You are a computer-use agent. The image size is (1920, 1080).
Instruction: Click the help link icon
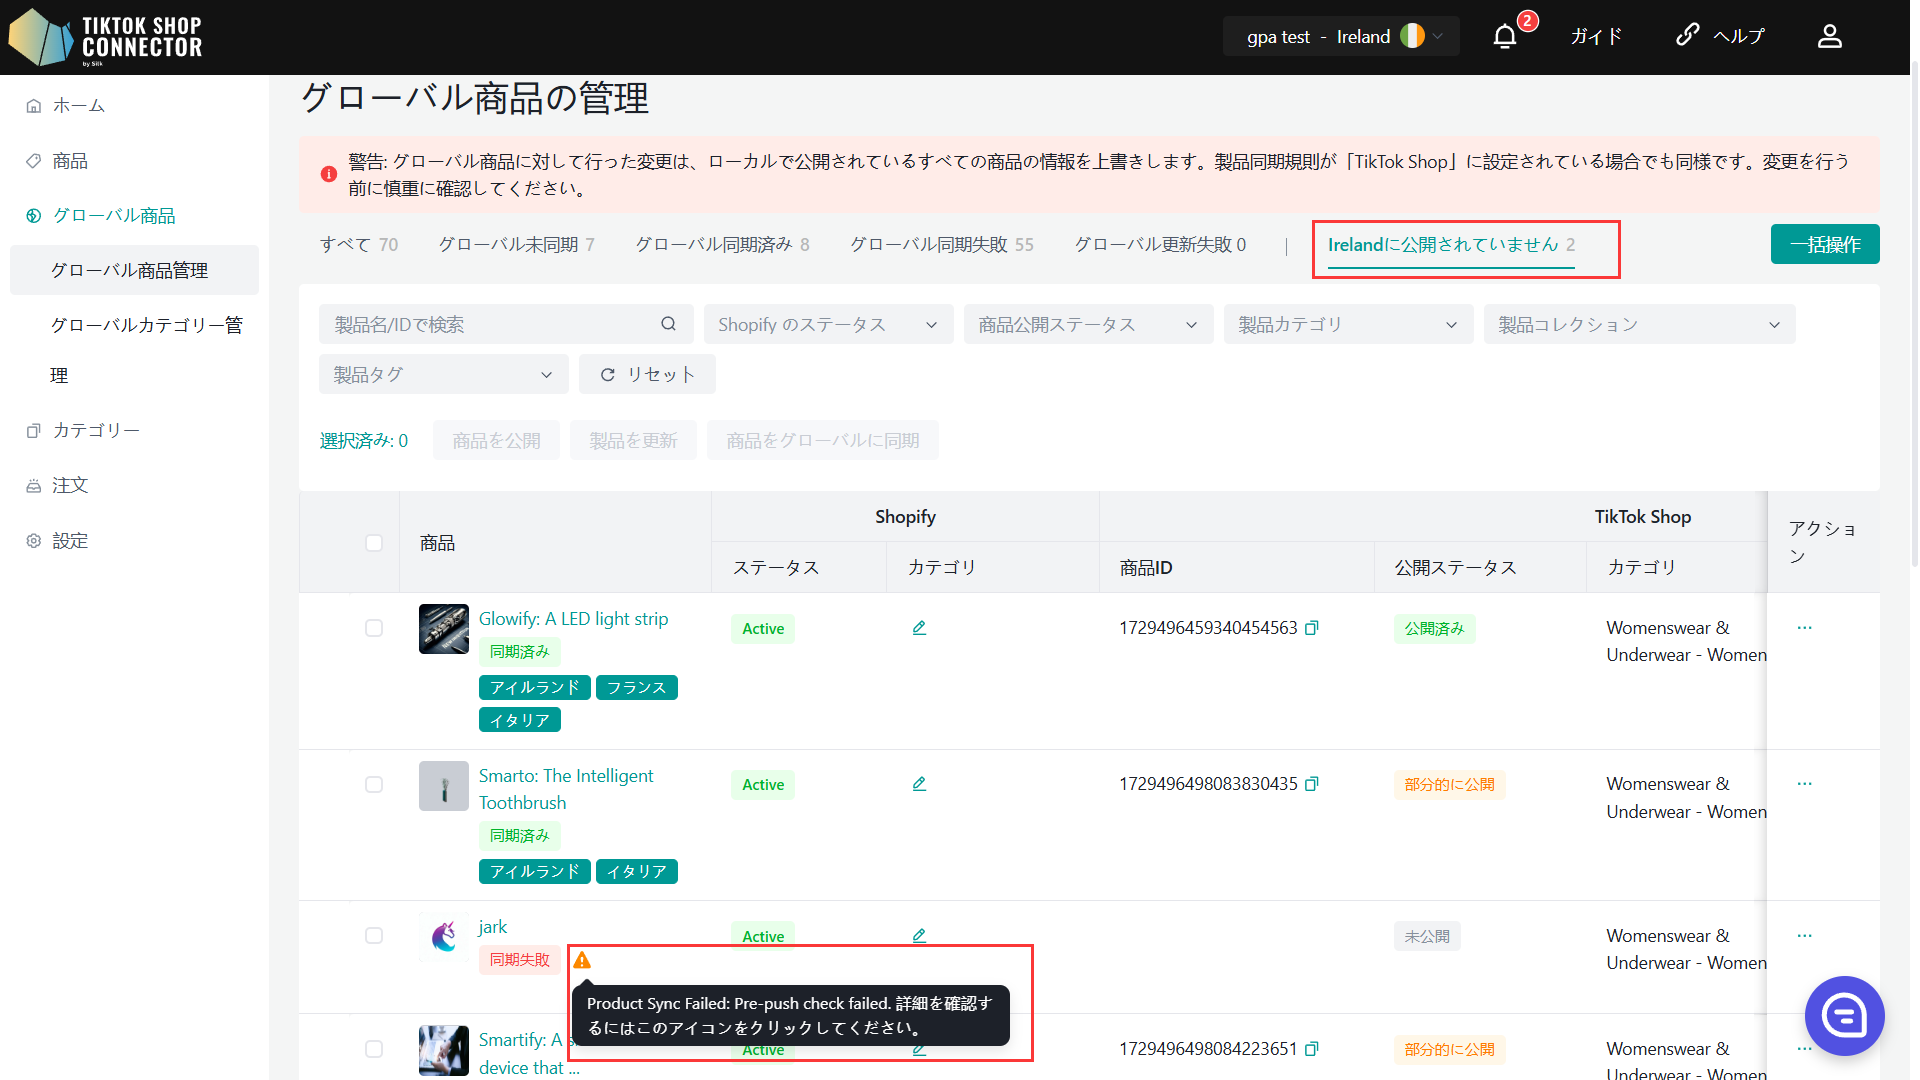tap(1688, 35)
